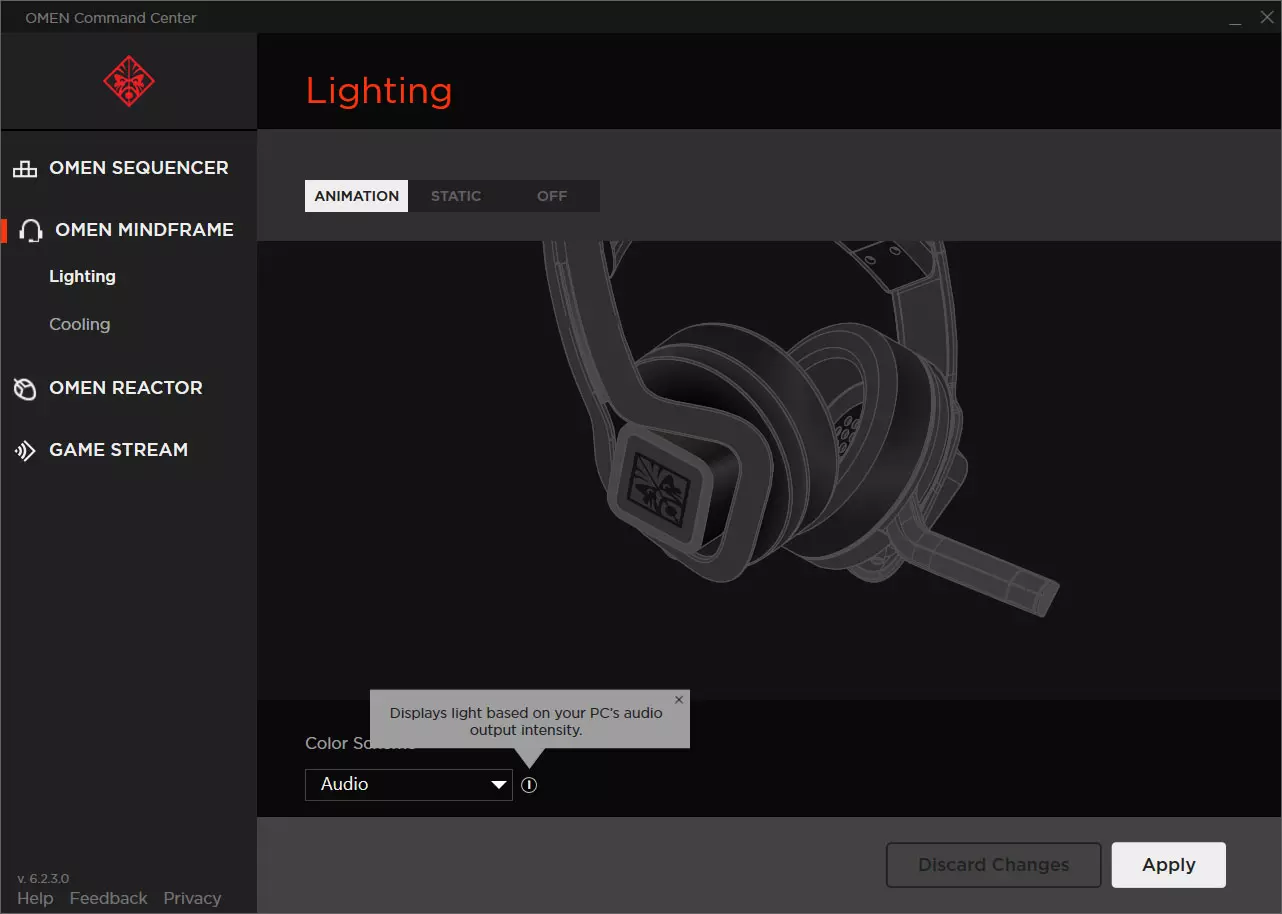Open OMEN Sequencer keyboard icon
The image size is (1282, 914).
(x=25, y=169)
